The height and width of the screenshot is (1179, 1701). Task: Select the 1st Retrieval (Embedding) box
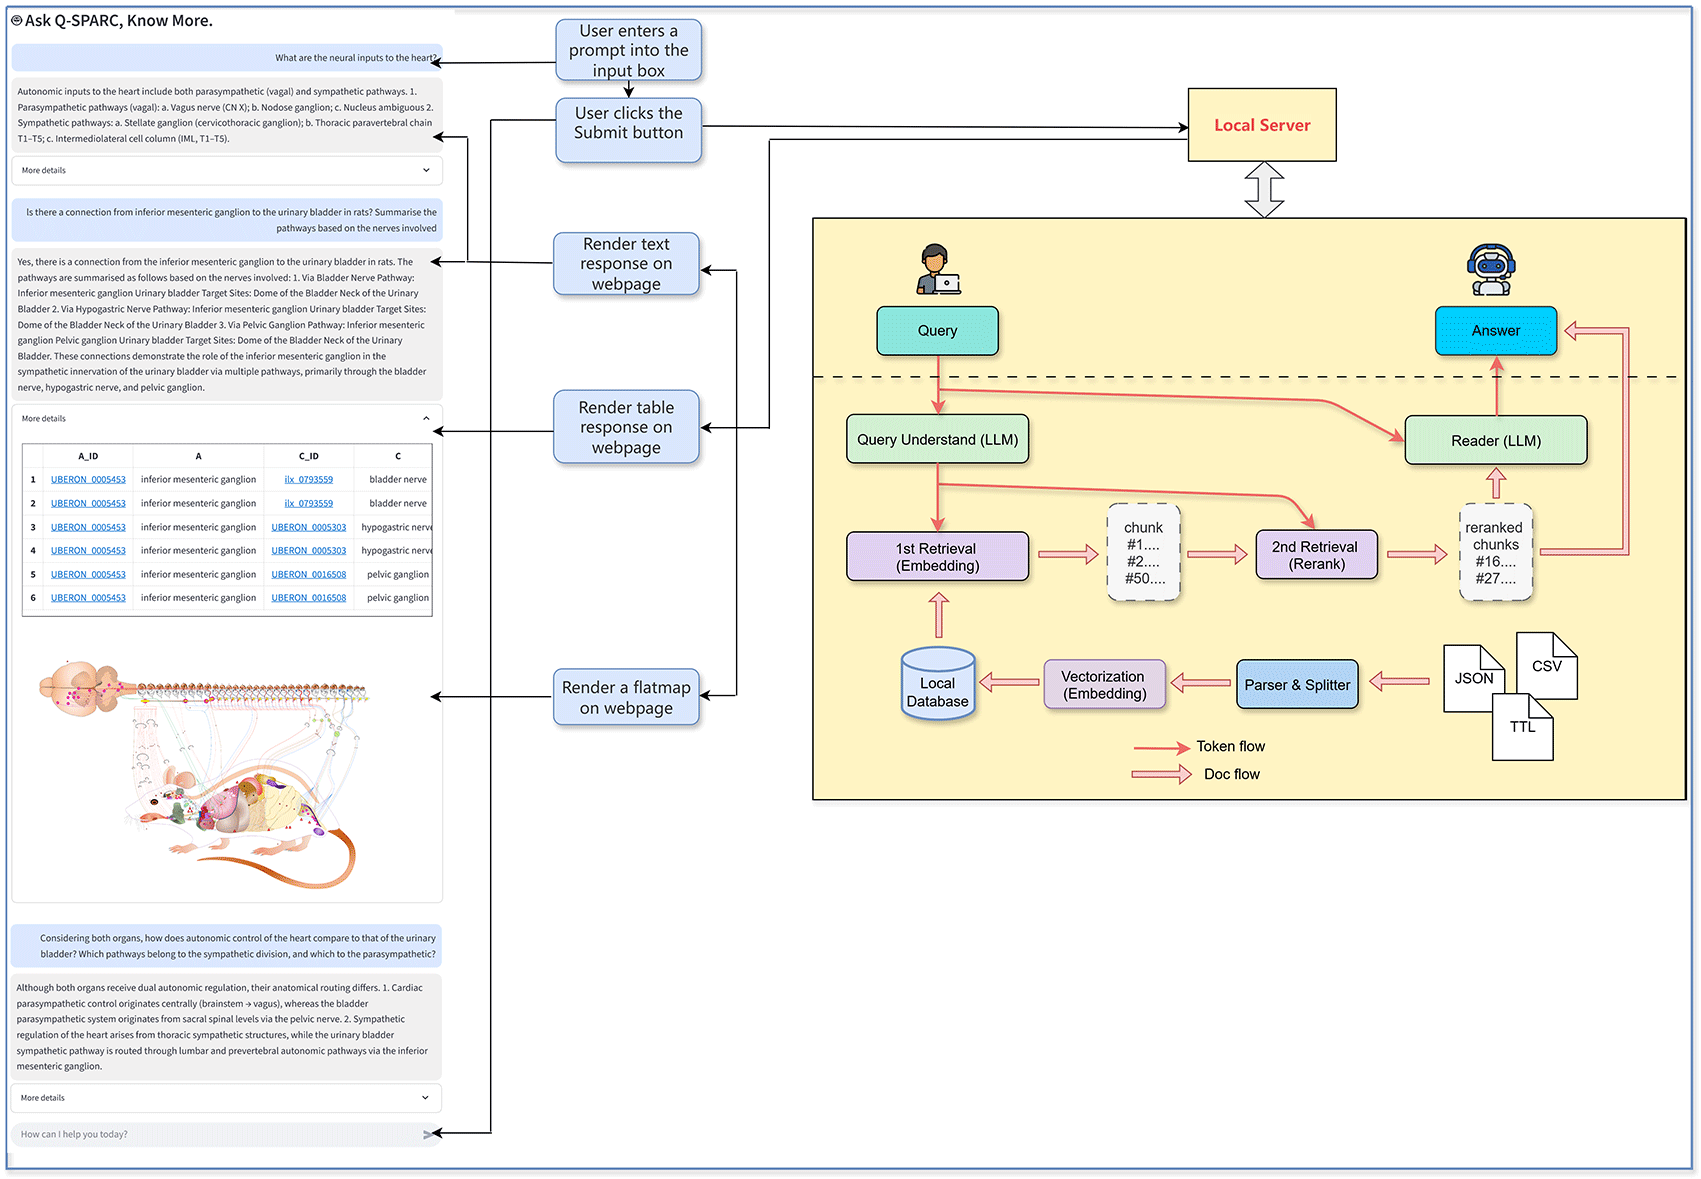click(x=938, y=557)
